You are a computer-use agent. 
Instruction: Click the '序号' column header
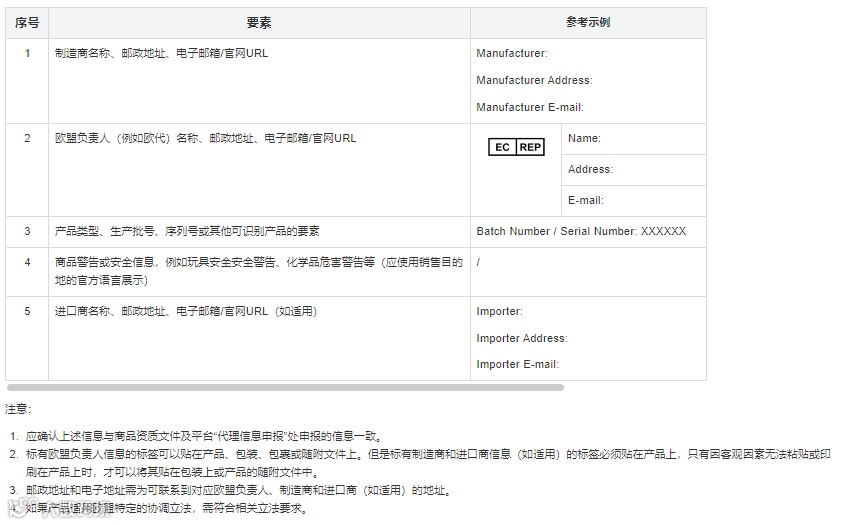coord(27,23)
